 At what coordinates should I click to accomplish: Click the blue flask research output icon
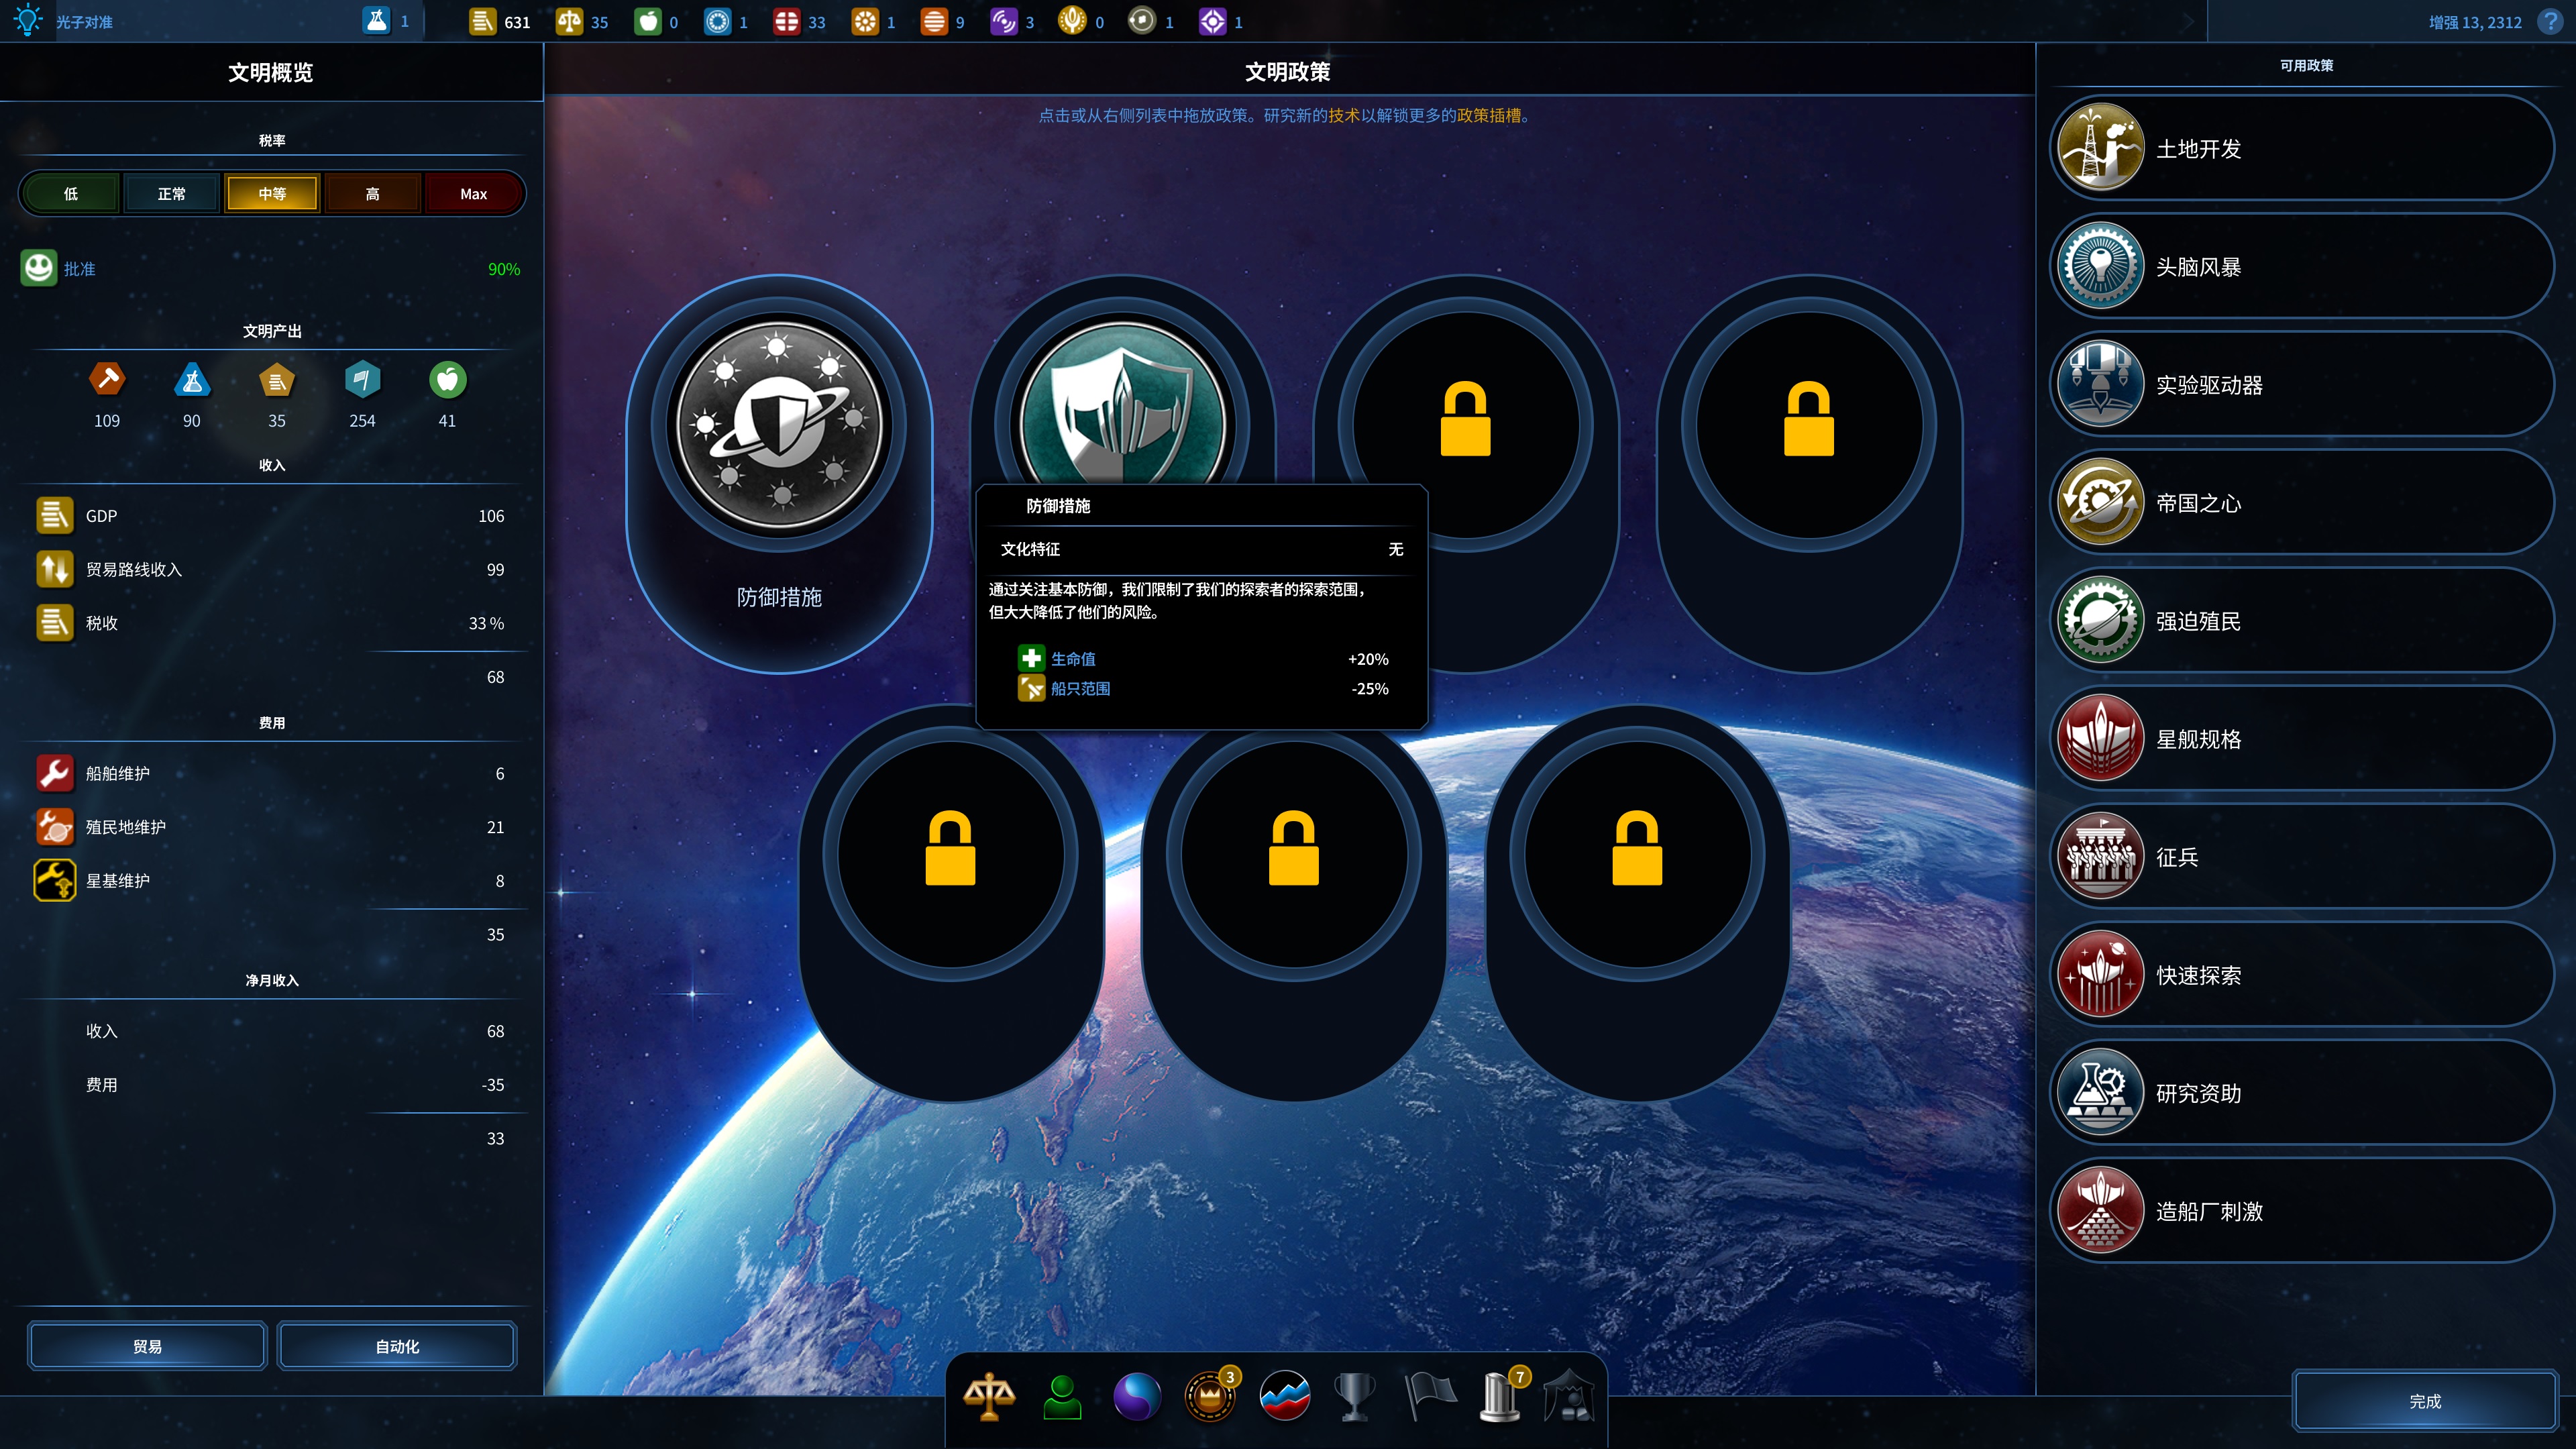pyautogui.click(x=192, y=380)
